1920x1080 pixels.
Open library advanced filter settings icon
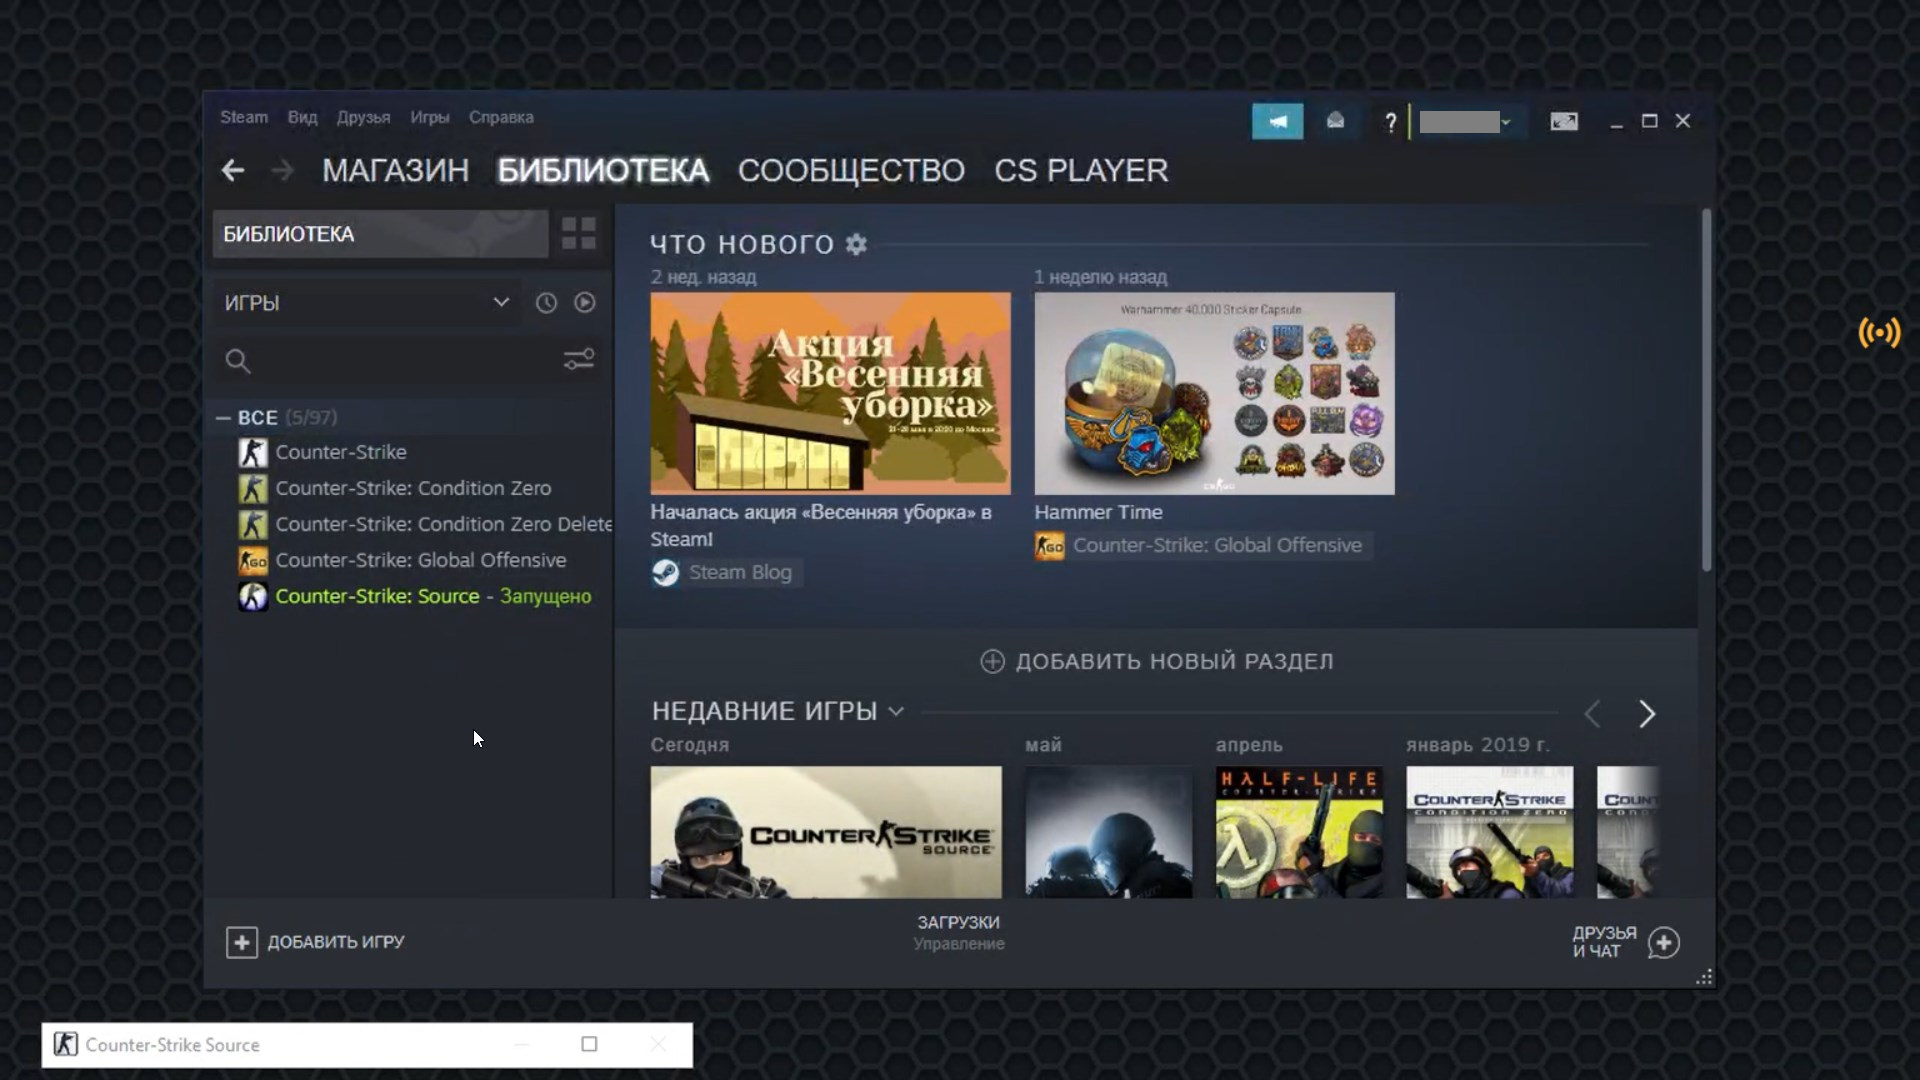point(579,360)
